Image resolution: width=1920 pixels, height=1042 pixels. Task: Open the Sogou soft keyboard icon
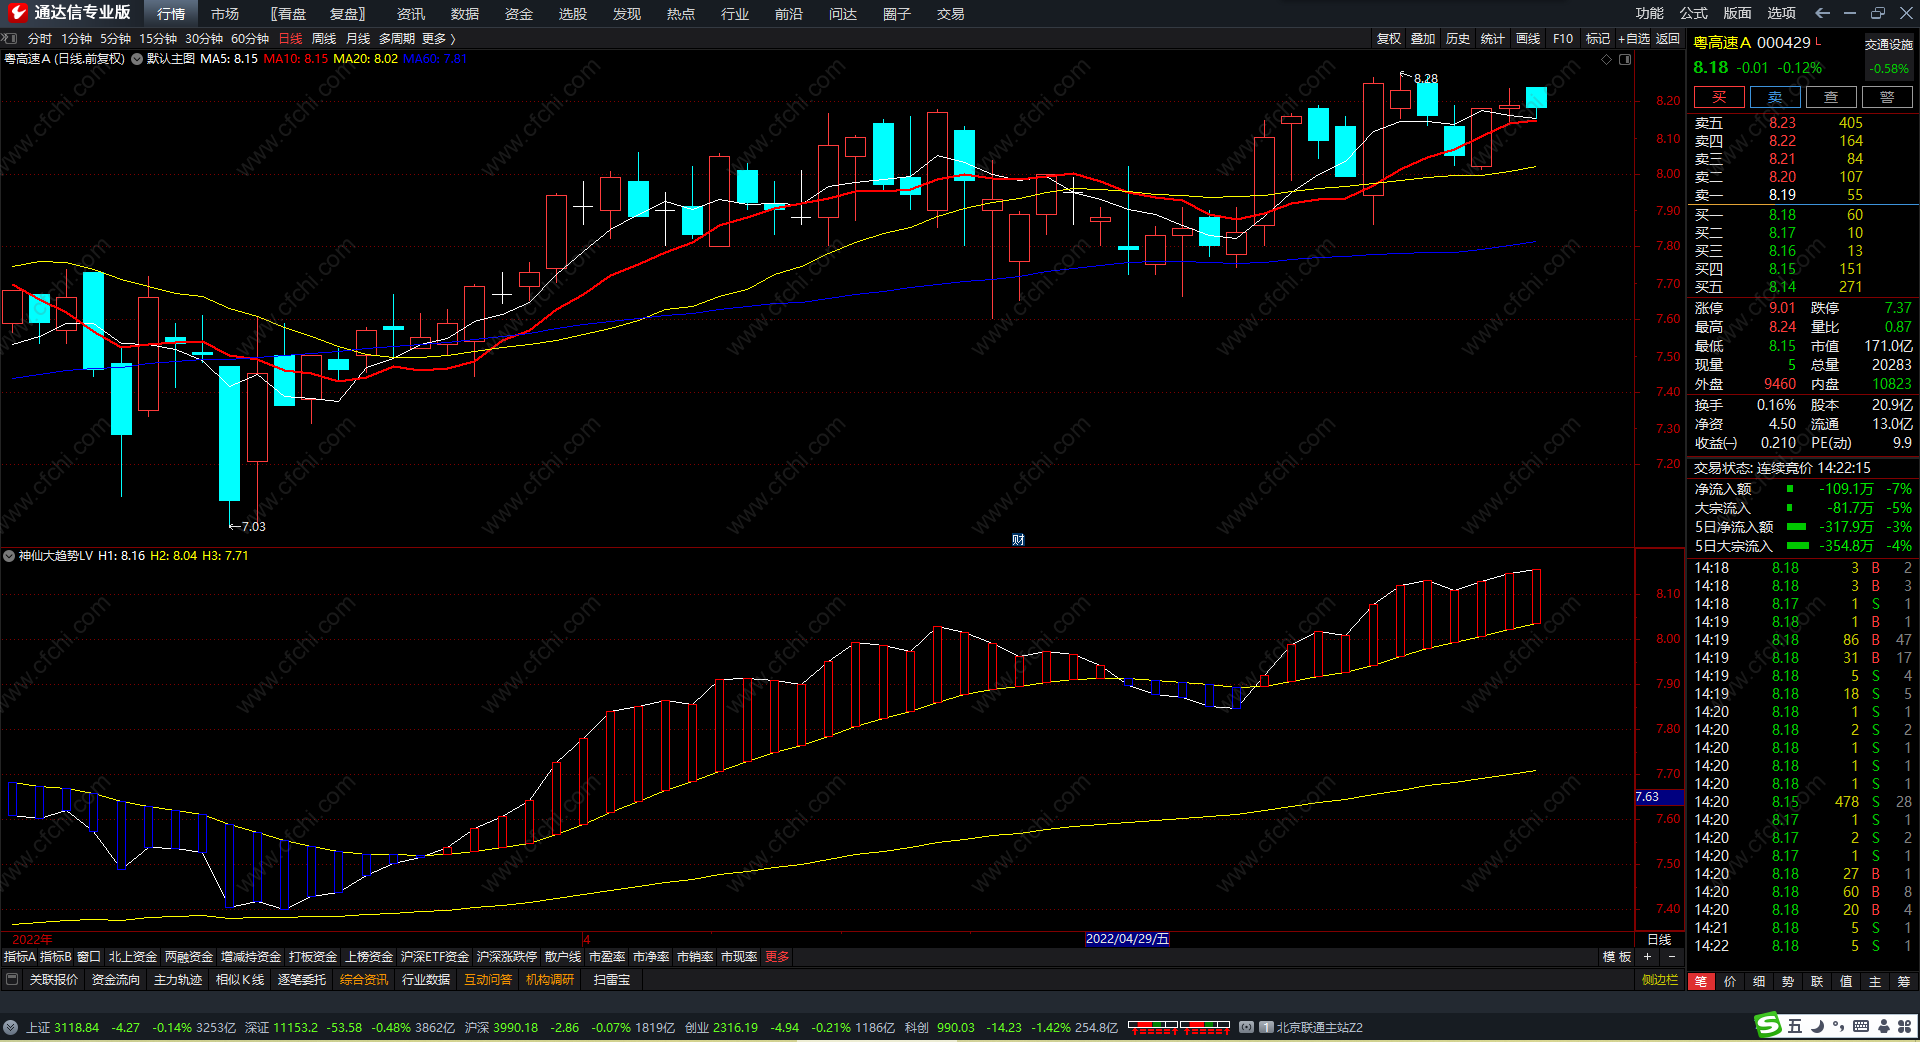click(x=1861, y=1026)
